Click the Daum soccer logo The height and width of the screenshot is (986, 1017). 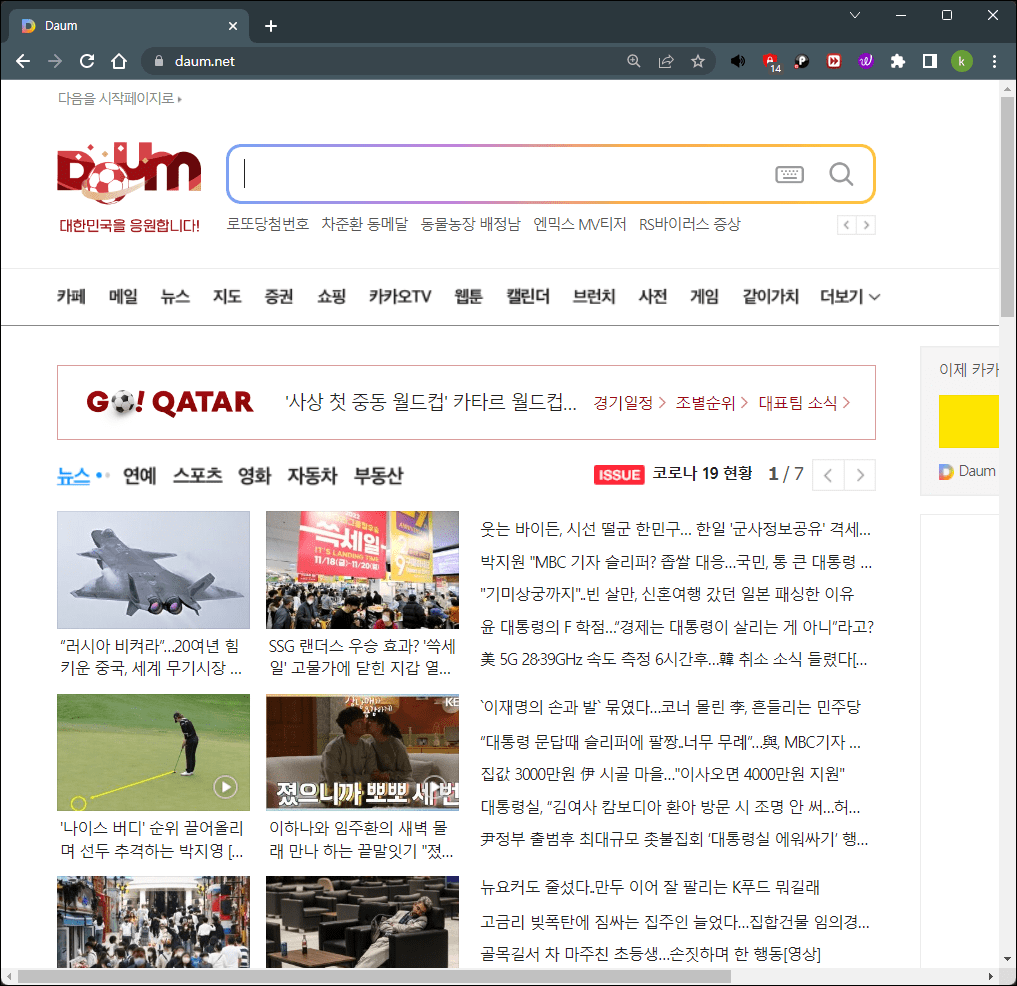tap(129, 172)
